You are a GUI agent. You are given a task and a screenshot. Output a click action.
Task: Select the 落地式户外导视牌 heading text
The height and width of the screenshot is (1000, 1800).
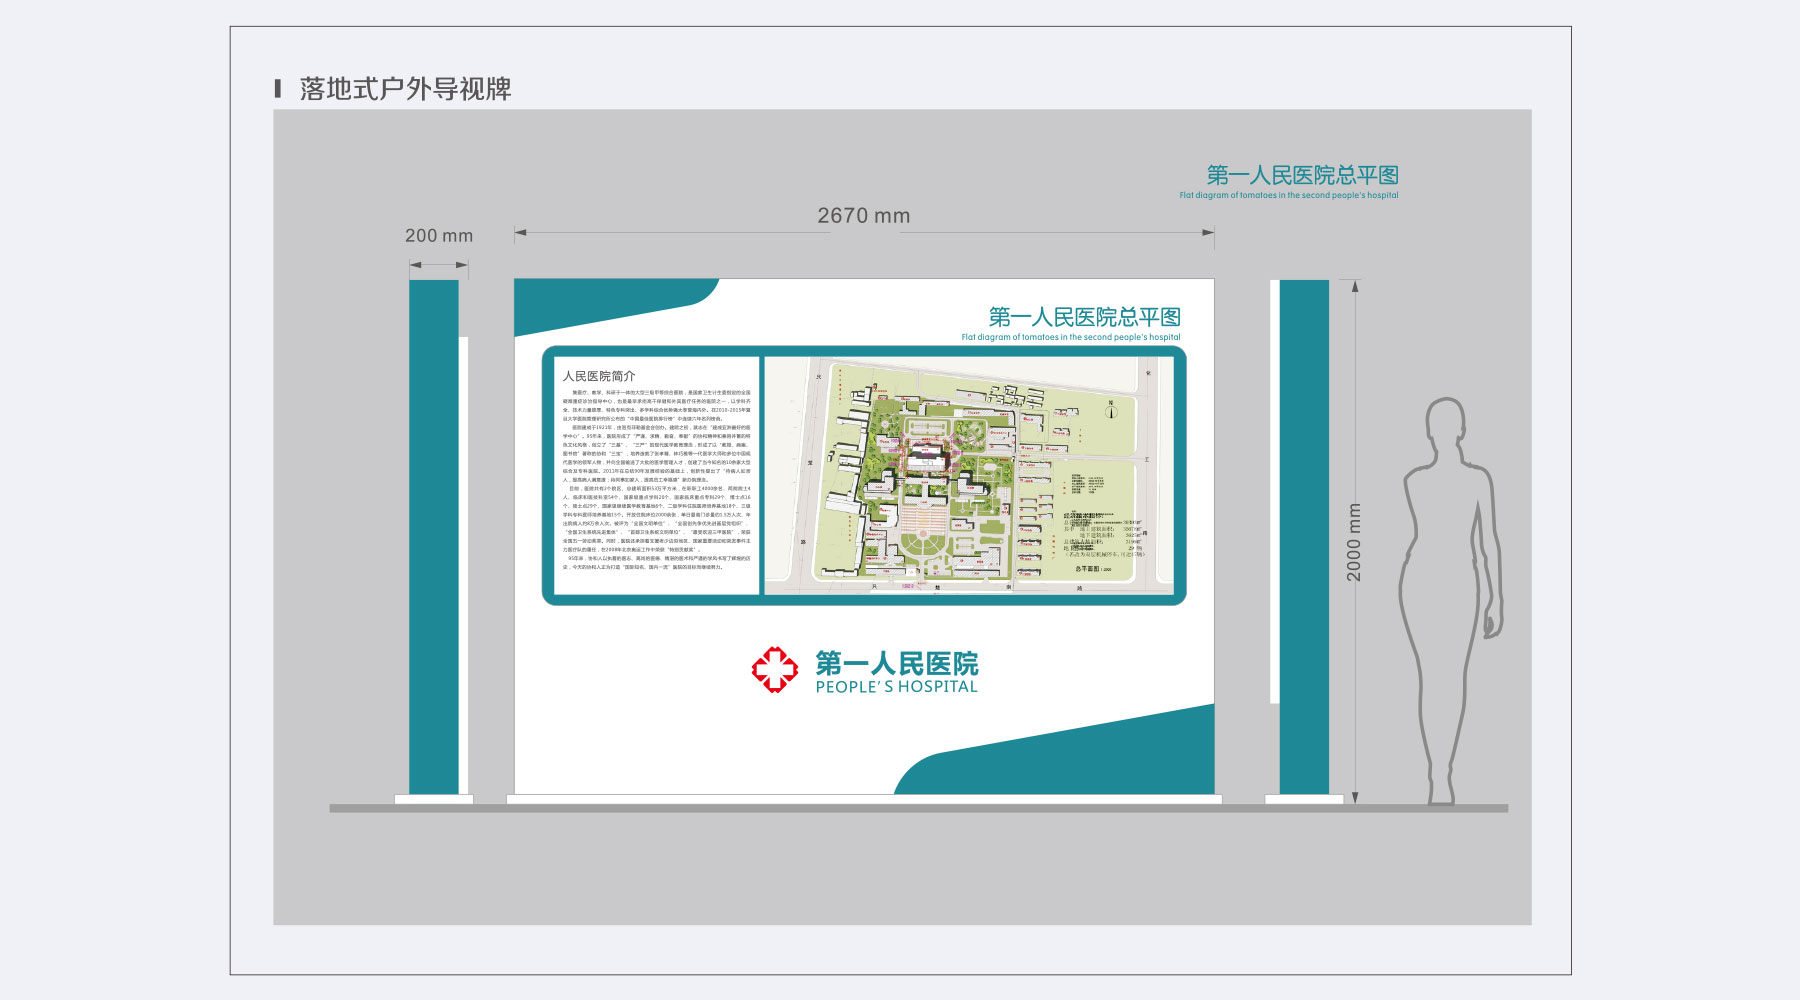(405, 89)
